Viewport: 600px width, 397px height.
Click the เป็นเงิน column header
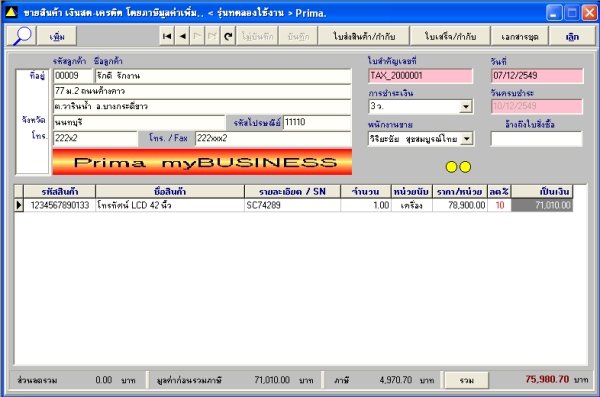pyautogui.click(x=542, y=191)
